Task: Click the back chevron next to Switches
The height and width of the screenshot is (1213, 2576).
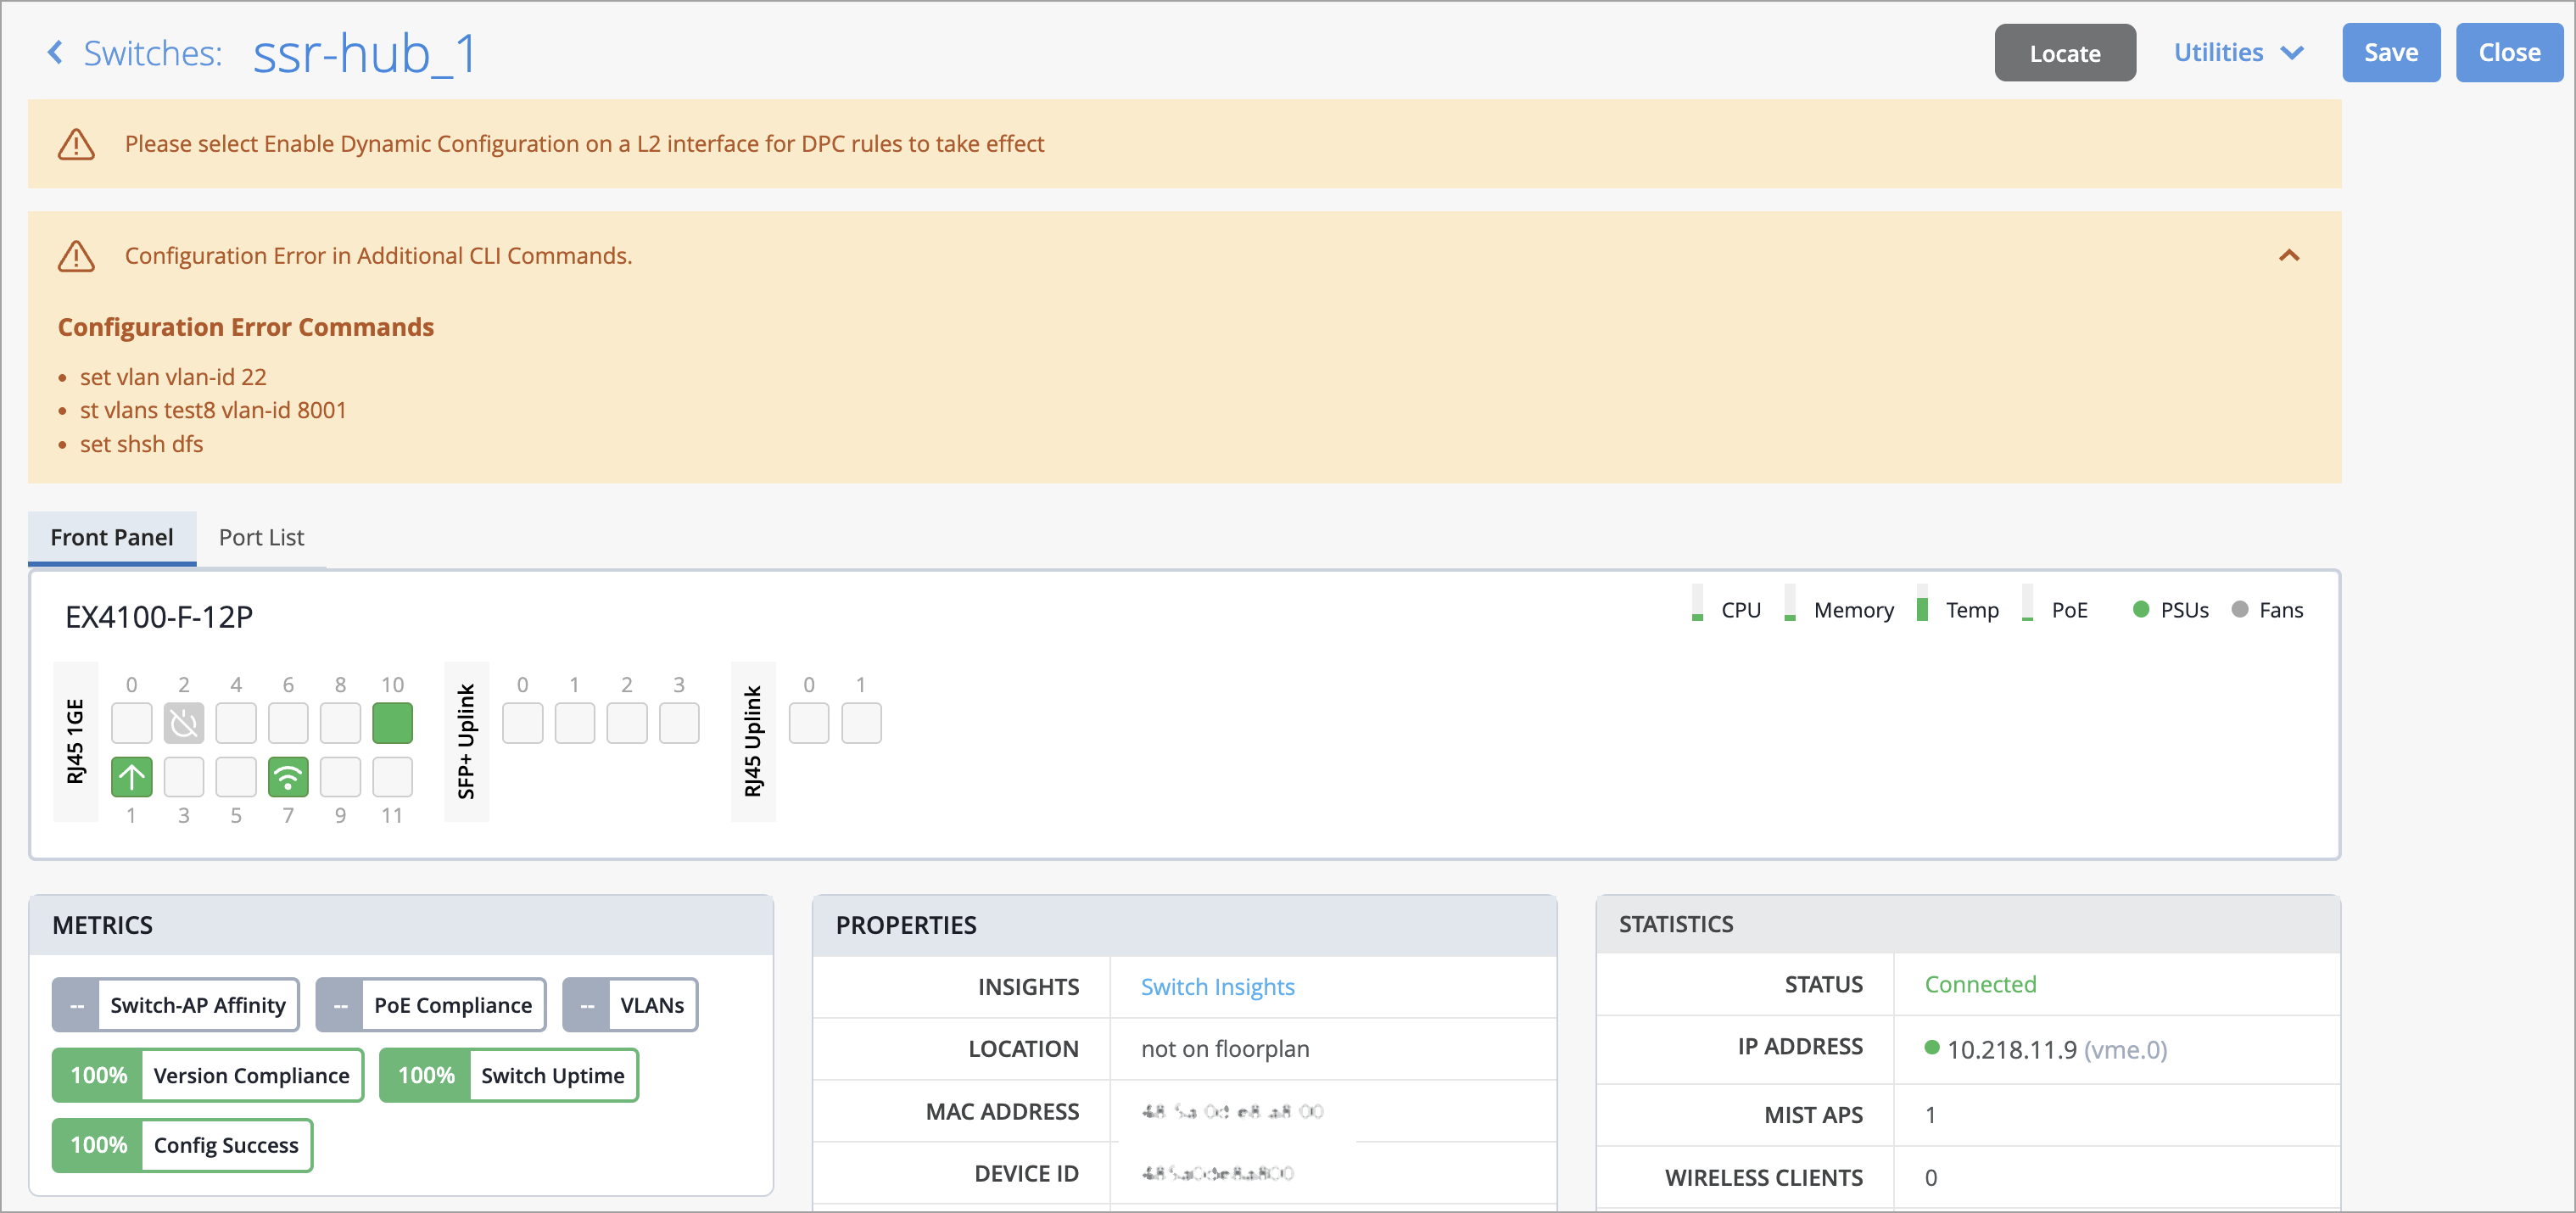Action: coord(55,52)
